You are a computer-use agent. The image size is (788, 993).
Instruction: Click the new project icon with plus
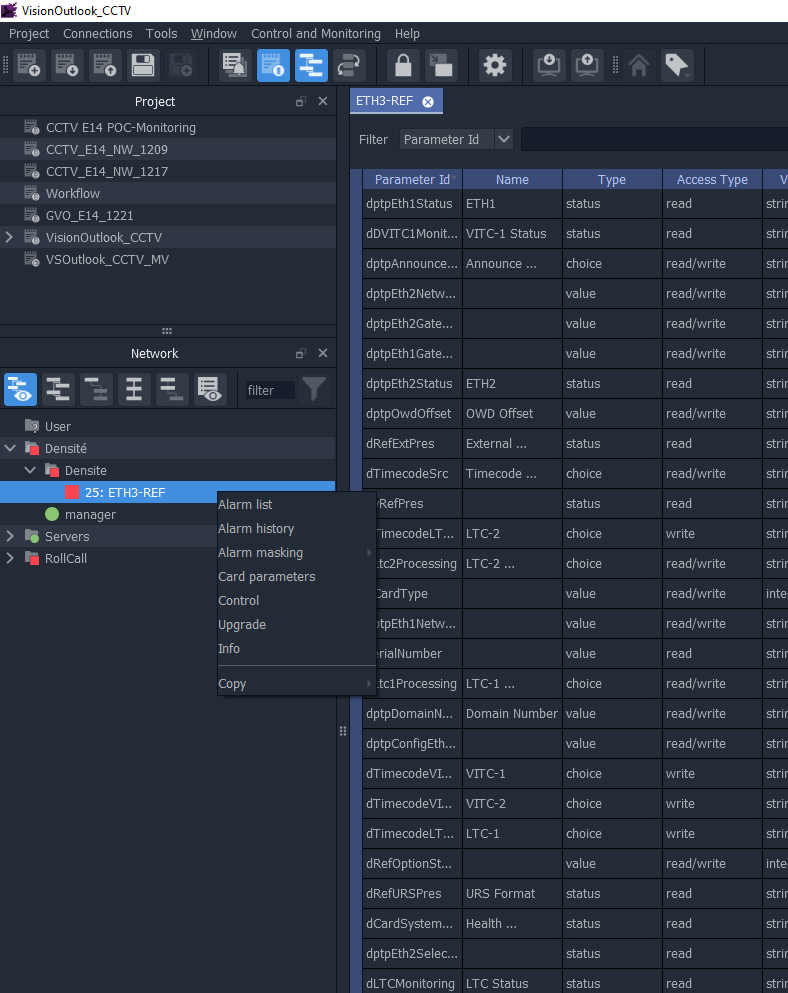click(x=29, y=66)
